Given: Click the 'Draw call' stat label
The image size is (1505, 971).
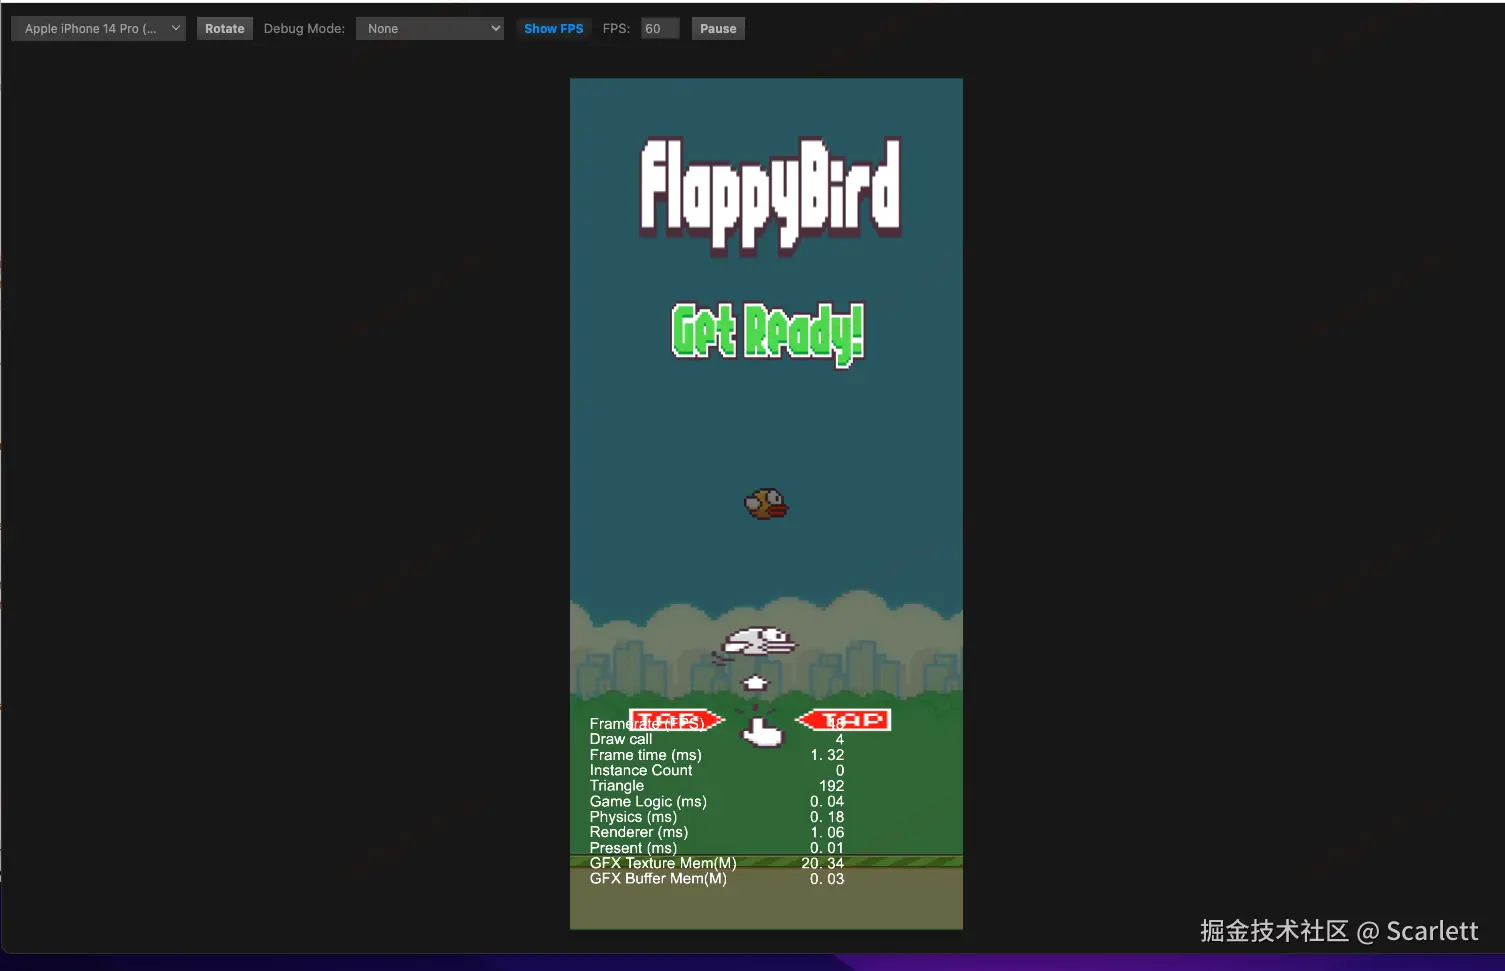Looking at the screenshot, I should (x=621, y=739).
